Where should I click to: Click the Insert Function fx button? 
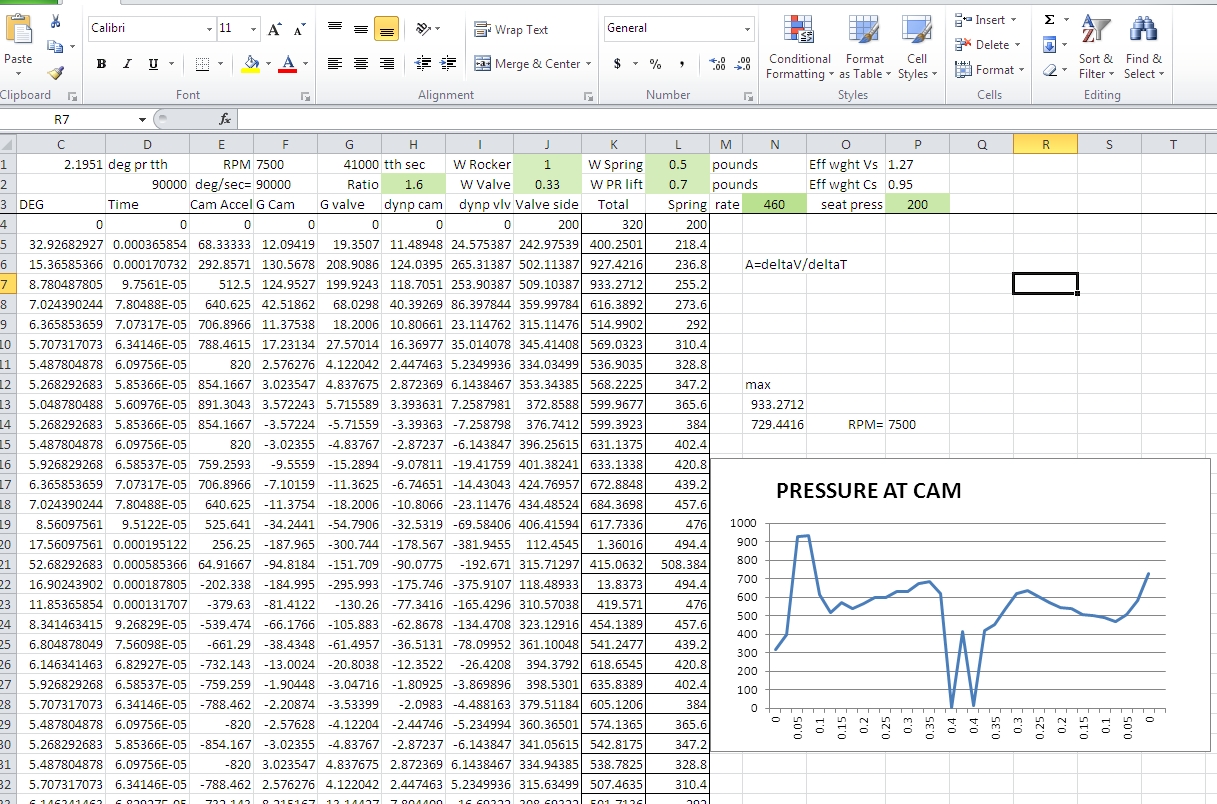coord(226,118)
